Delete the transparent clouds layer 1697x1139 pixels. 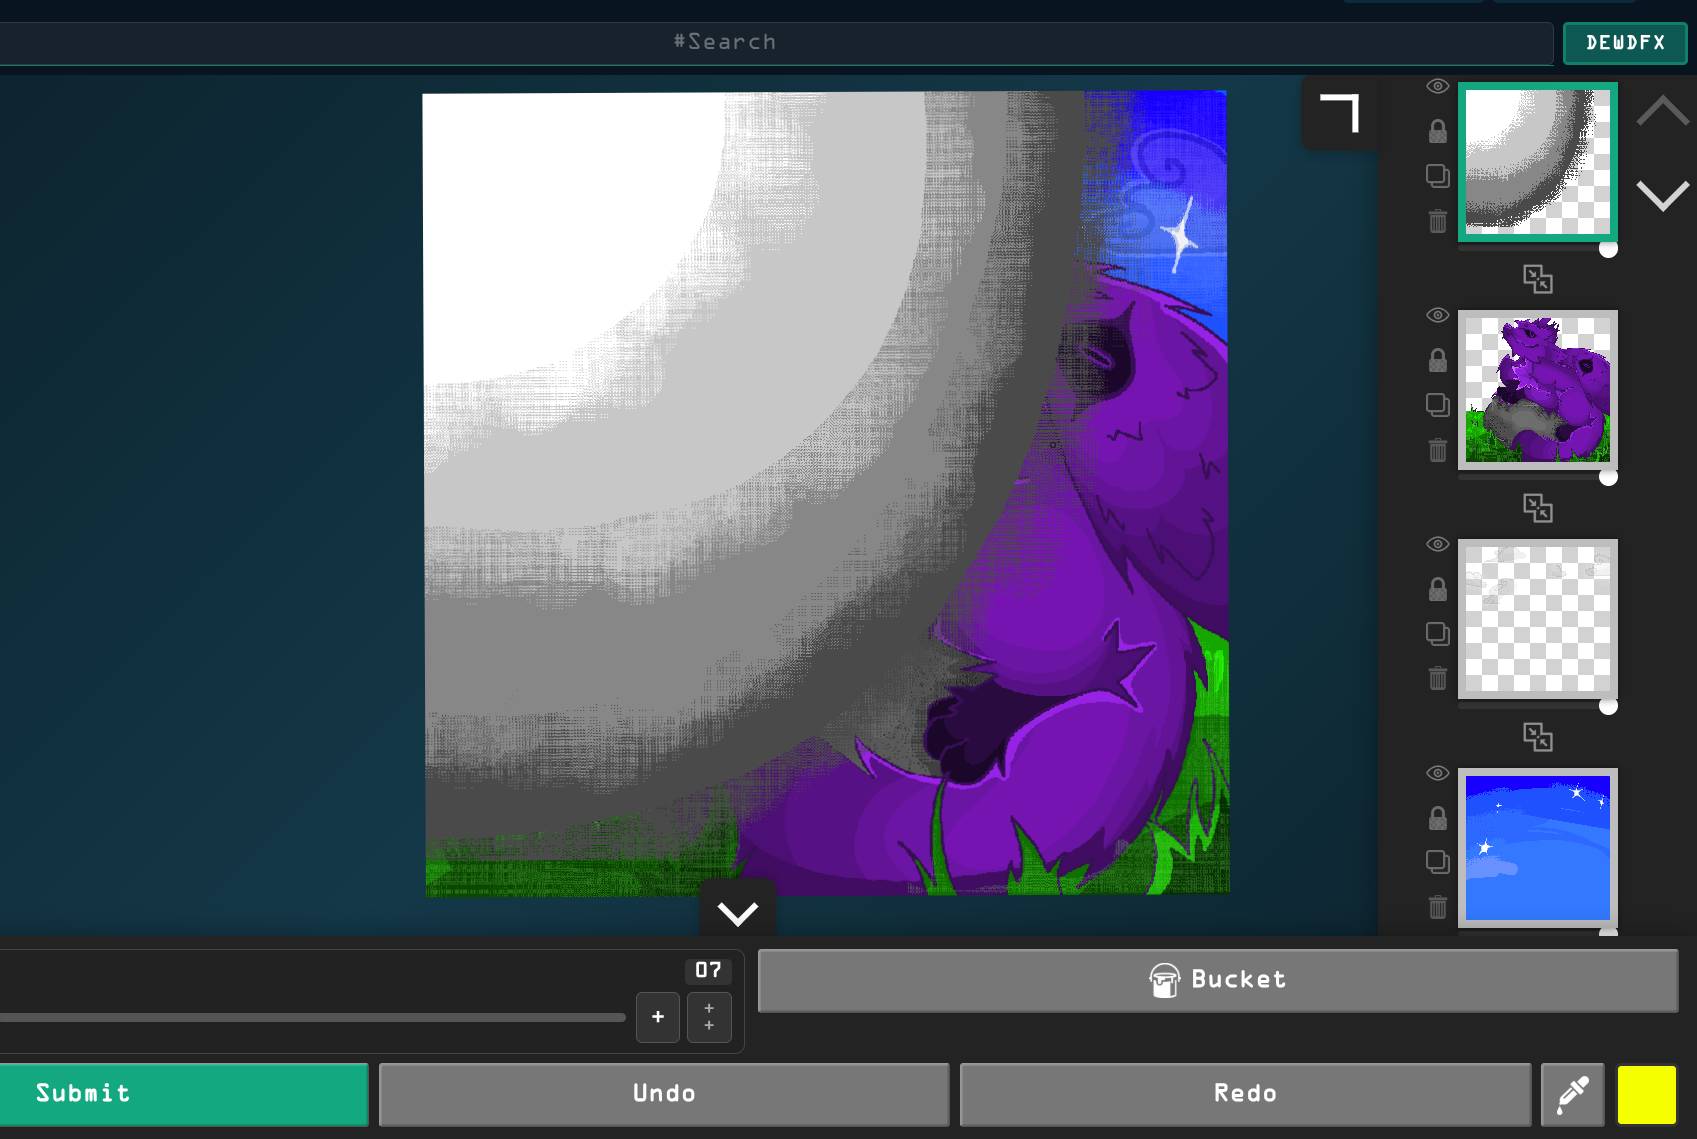[1437, 678]
